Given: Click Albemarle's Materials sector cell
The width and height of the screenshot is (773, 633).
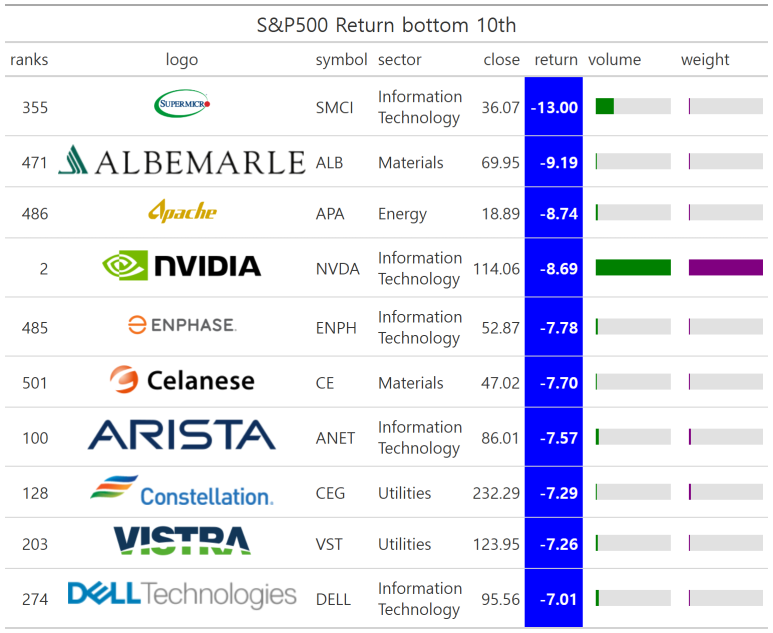Looking at the screenshot, I should (x=411, y=163).
